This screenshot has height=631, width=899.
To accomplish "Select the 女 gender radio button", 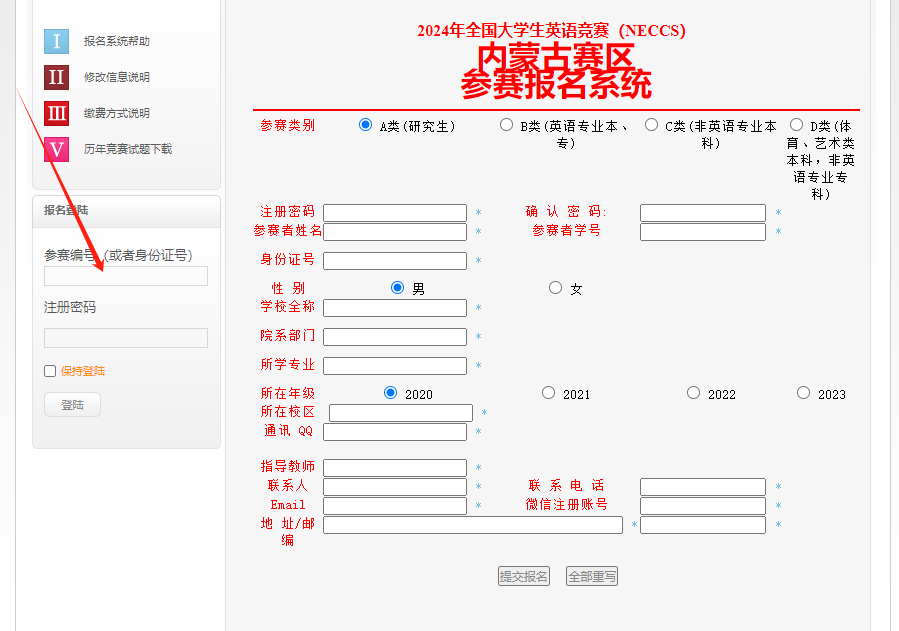I will click(556, 288).
